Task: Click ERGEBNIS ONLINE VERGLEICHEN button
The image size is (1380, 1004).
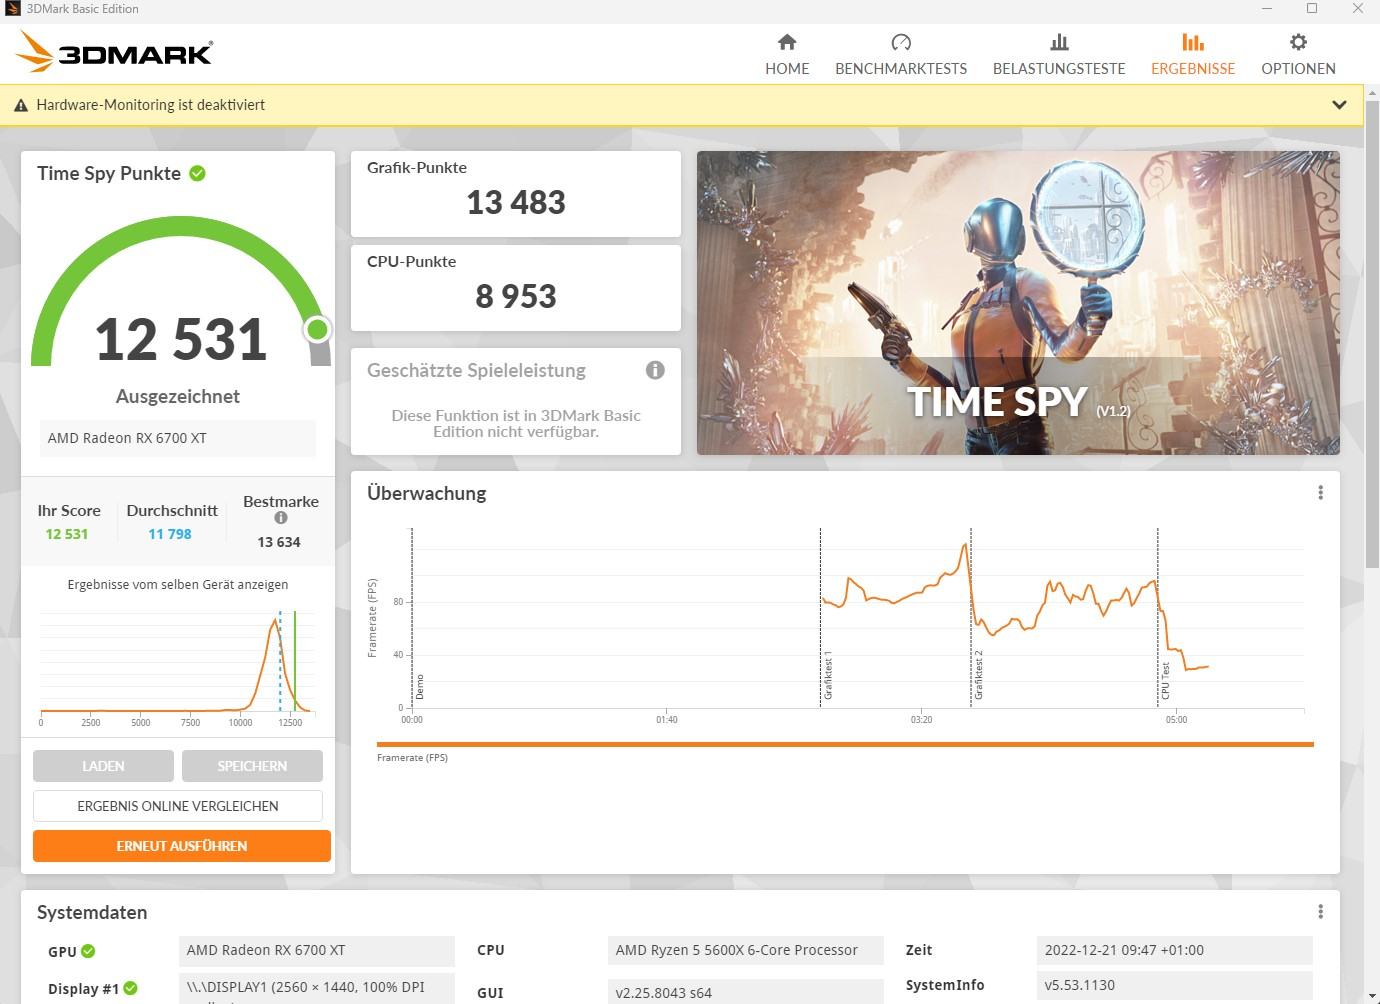Action: click(x=178, y=806)
